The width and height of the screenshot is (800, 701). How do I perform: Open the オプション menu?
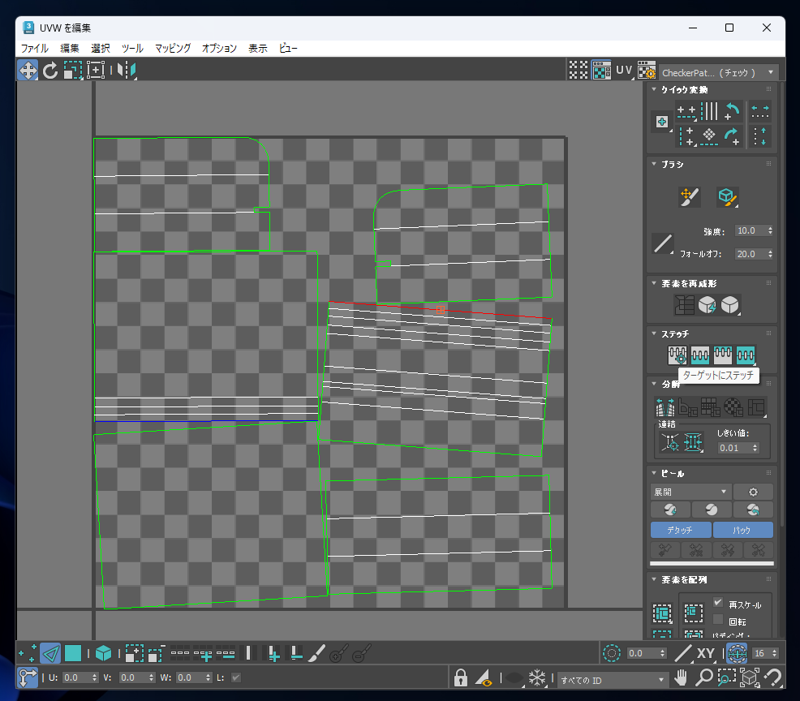(x=219, y=48)
